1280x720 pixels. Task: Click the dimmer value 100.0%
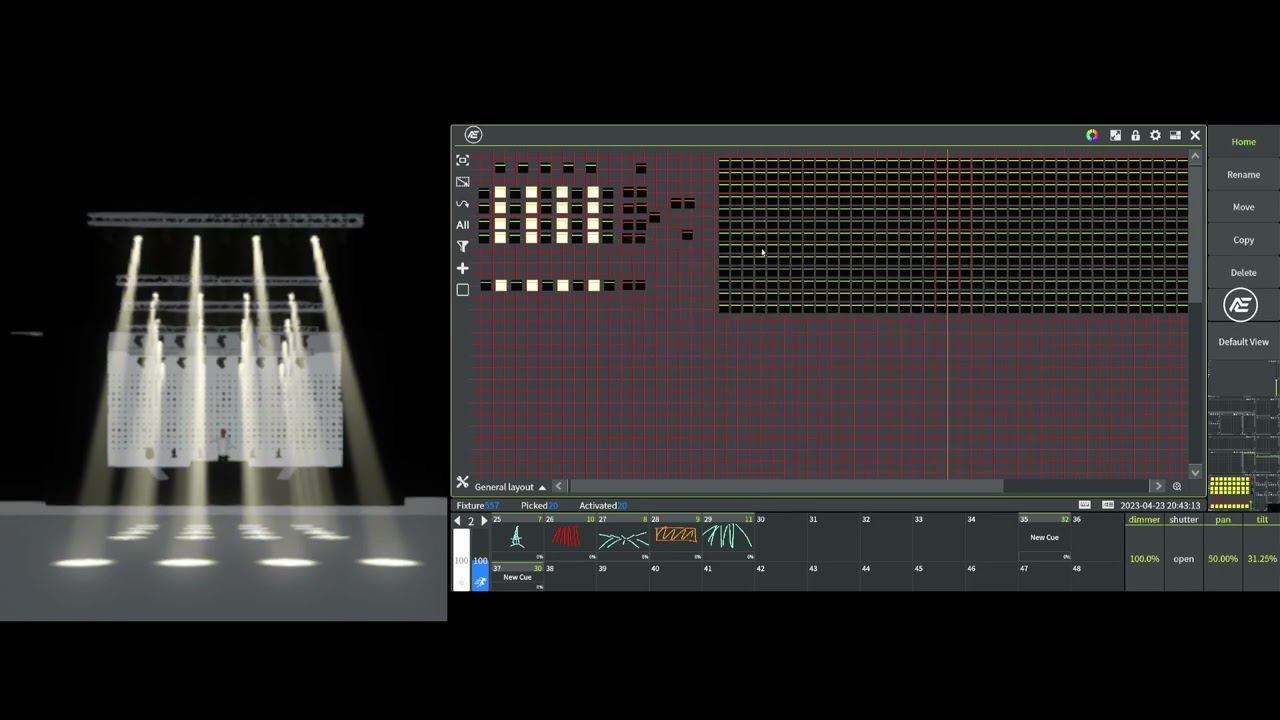[1144, 559]
